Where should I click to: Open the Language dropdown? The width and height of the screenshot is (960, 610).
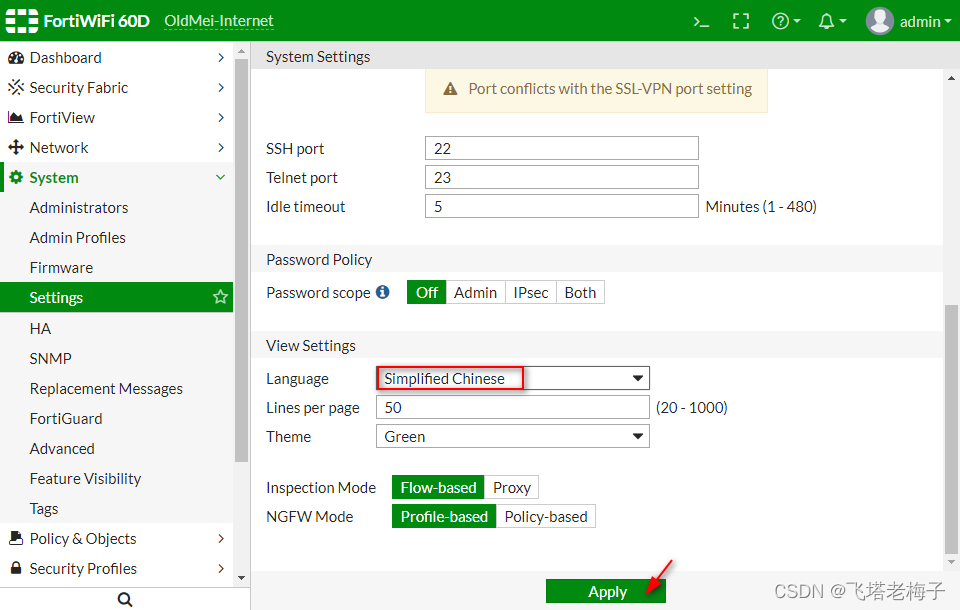click(x=513, y=378)
